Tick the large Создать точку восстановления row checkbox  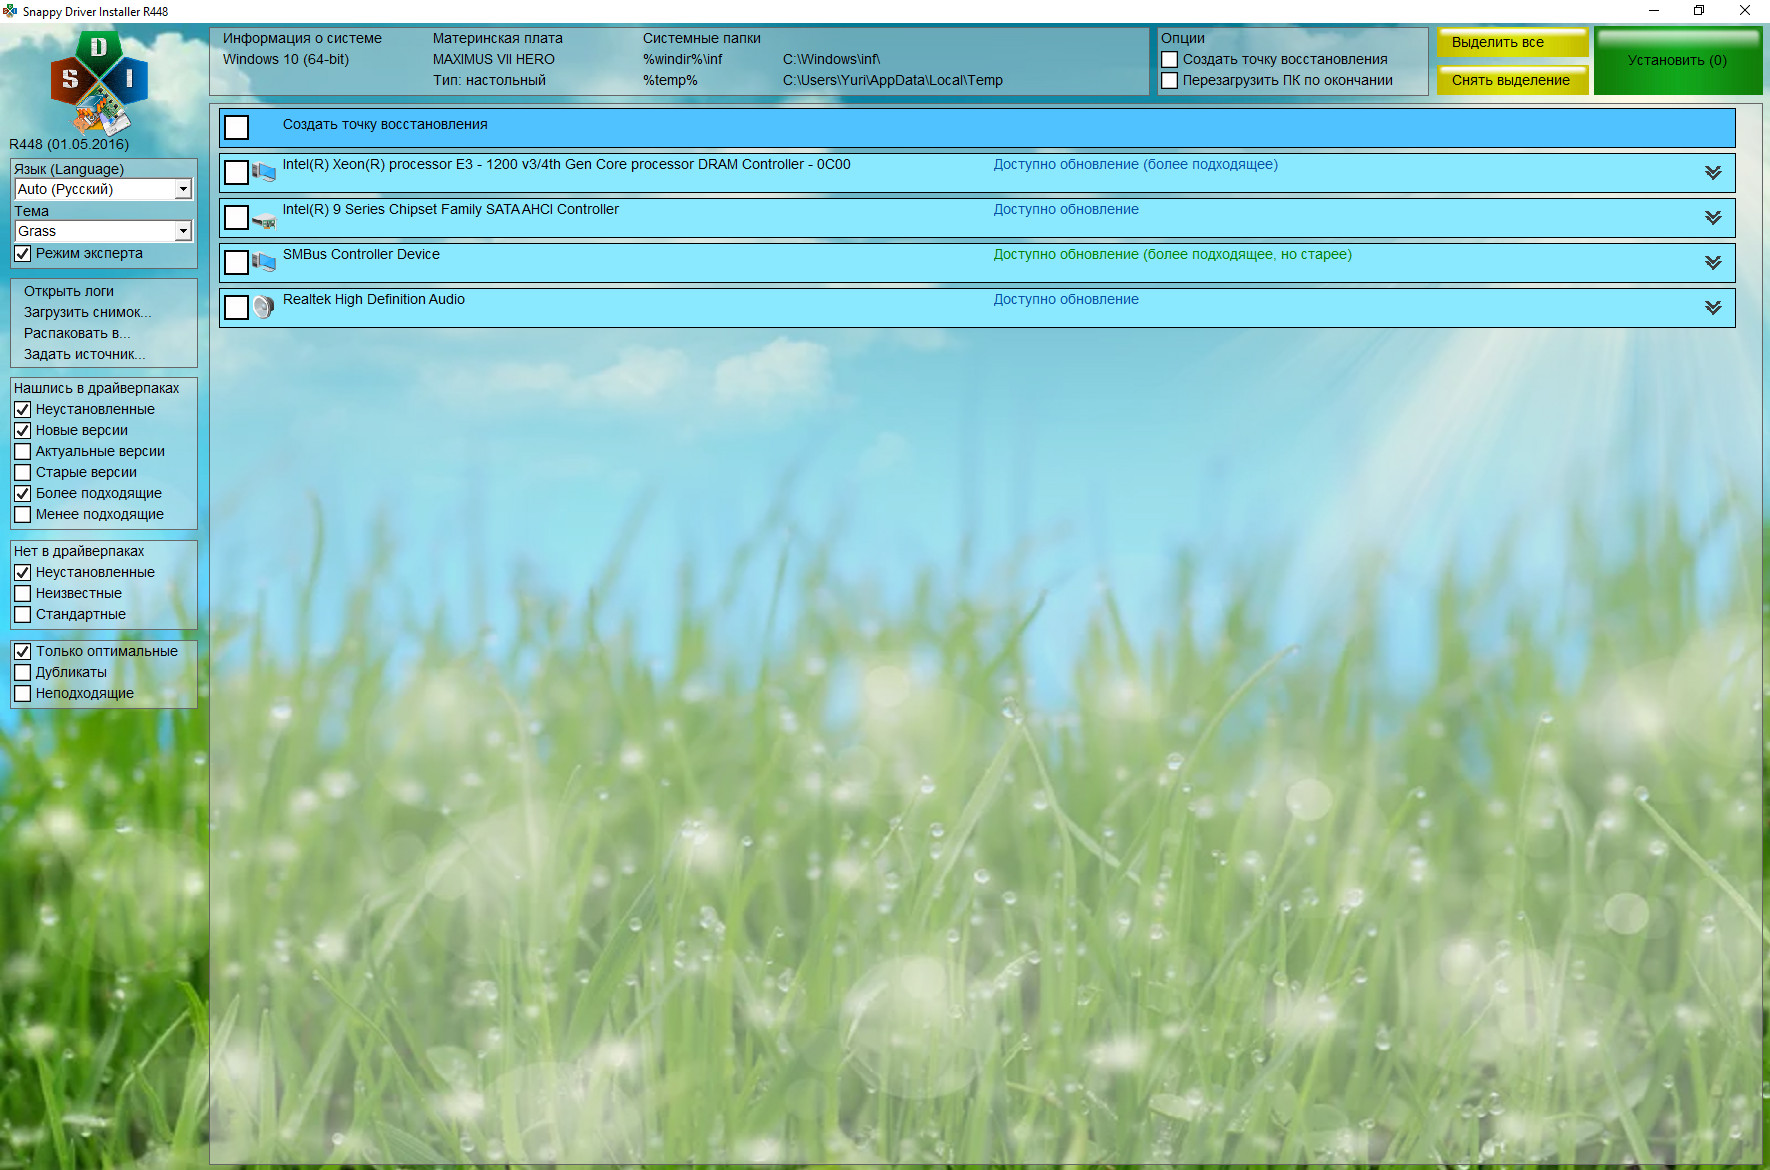(237, 127)
